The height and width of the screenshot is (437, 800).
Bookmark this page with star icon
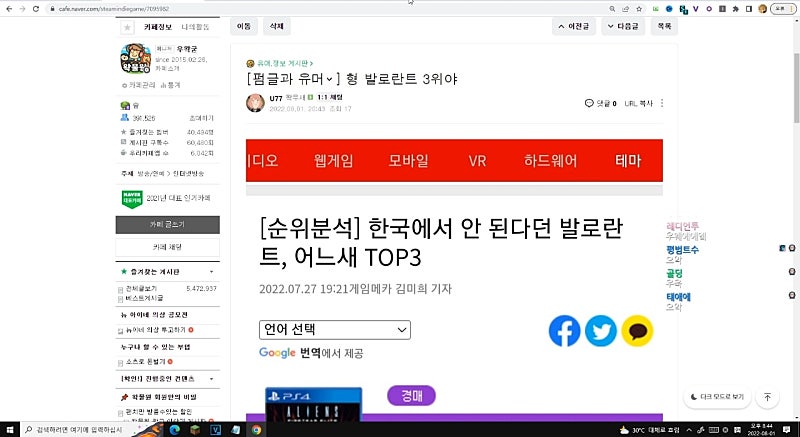[x=639, y=9]
